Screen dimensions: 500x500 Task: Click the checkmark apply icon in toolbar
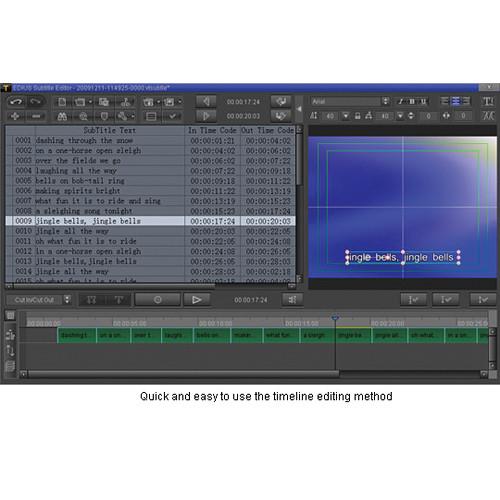(173, 116)
